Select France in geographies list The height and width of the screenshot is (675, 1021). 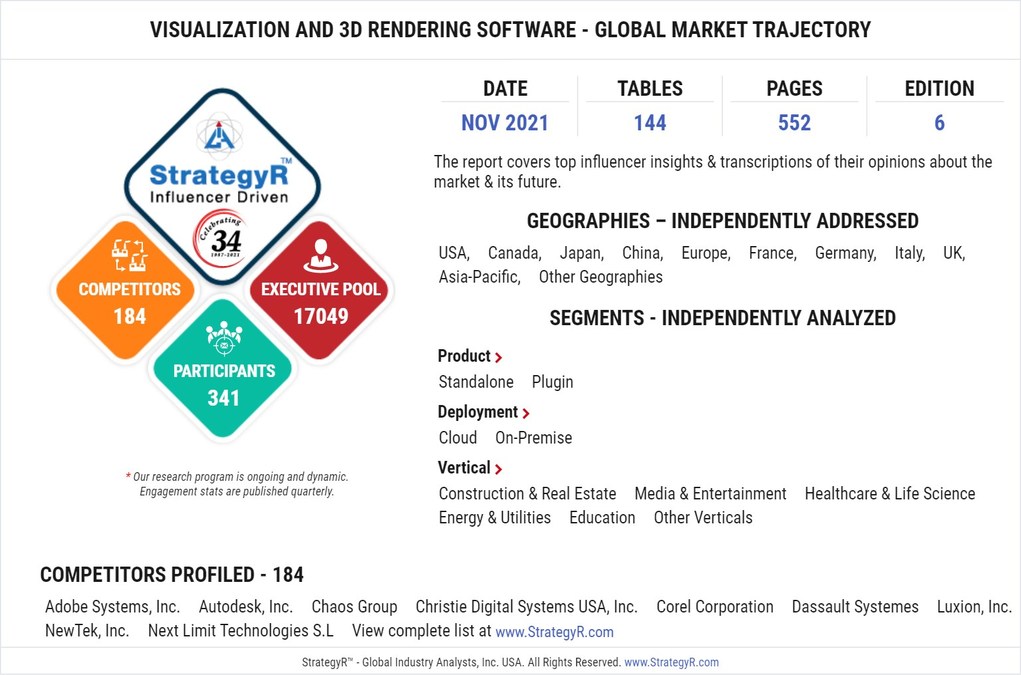[x=773, y=253]
